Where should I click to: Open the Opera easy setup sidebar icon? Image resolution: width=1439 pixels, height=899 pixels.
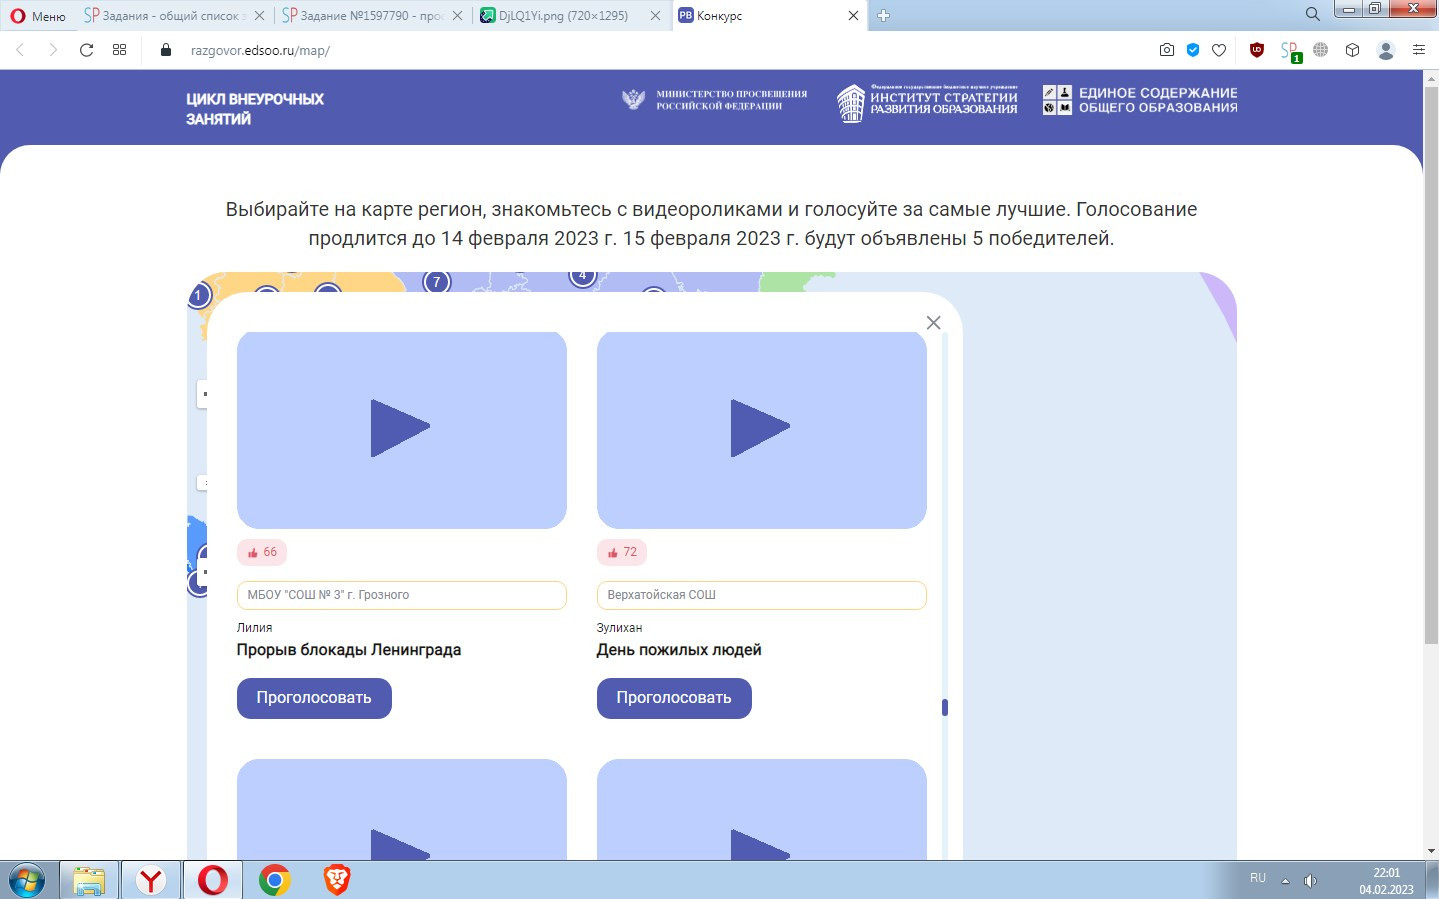point(1419,50)
